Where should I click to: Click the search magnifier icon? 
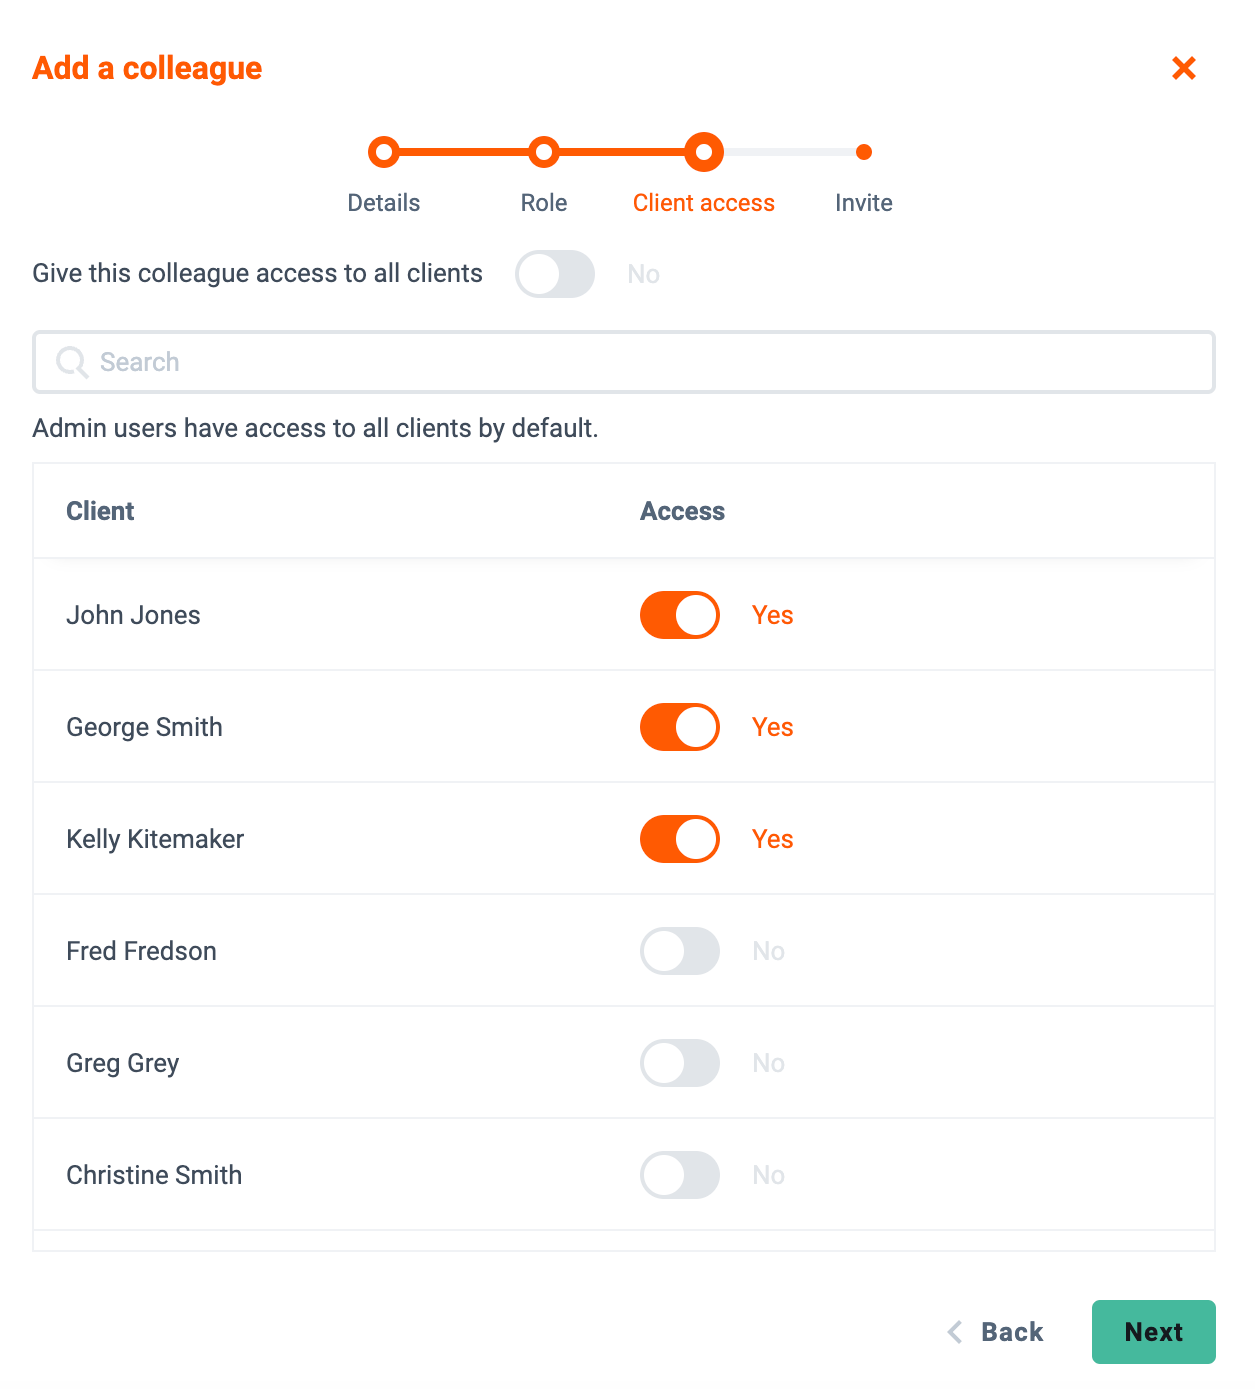(72, 362)
